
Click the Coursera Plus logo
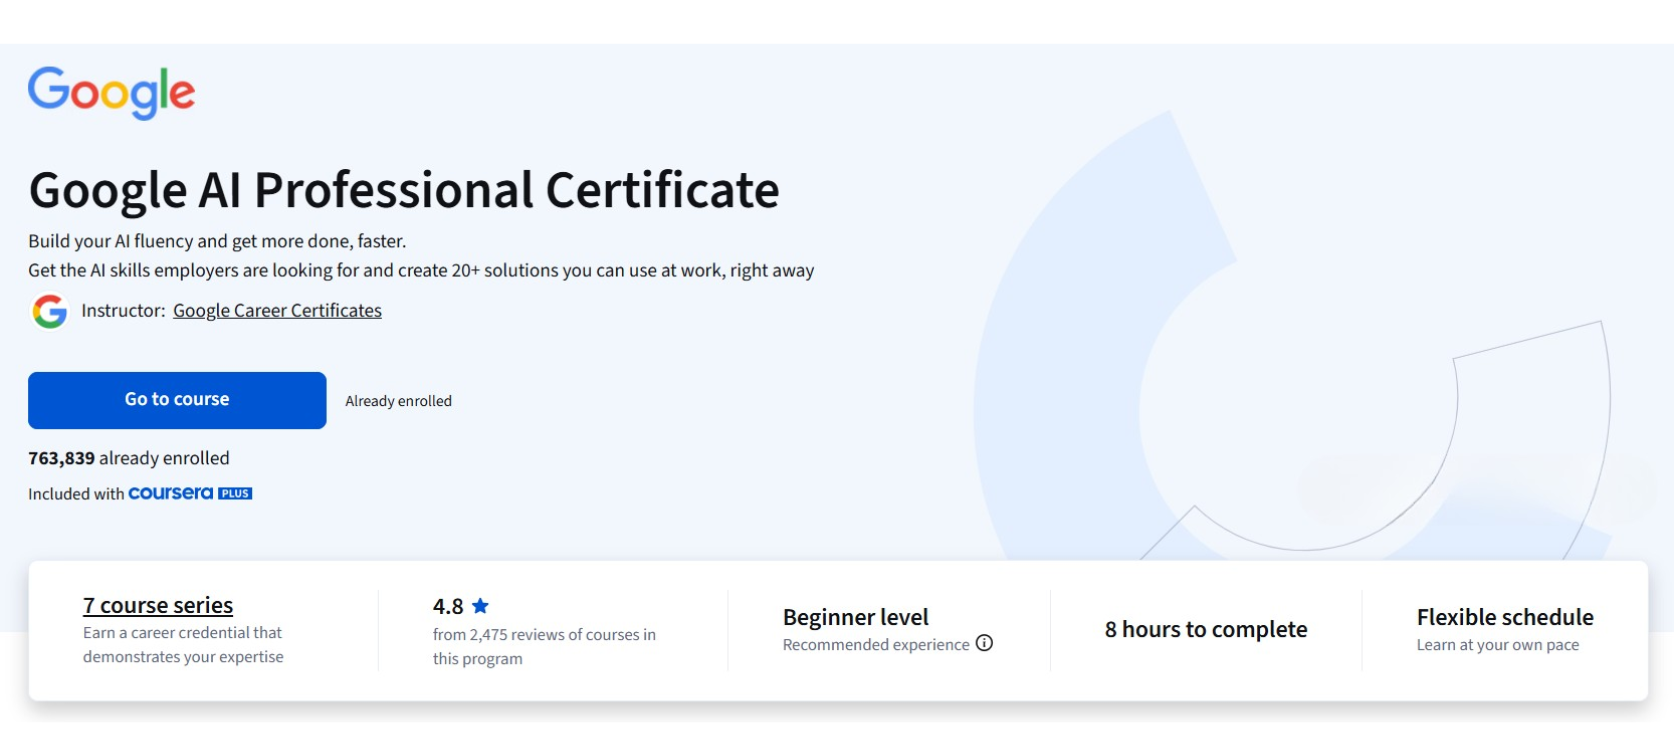[x=190, y=493]
